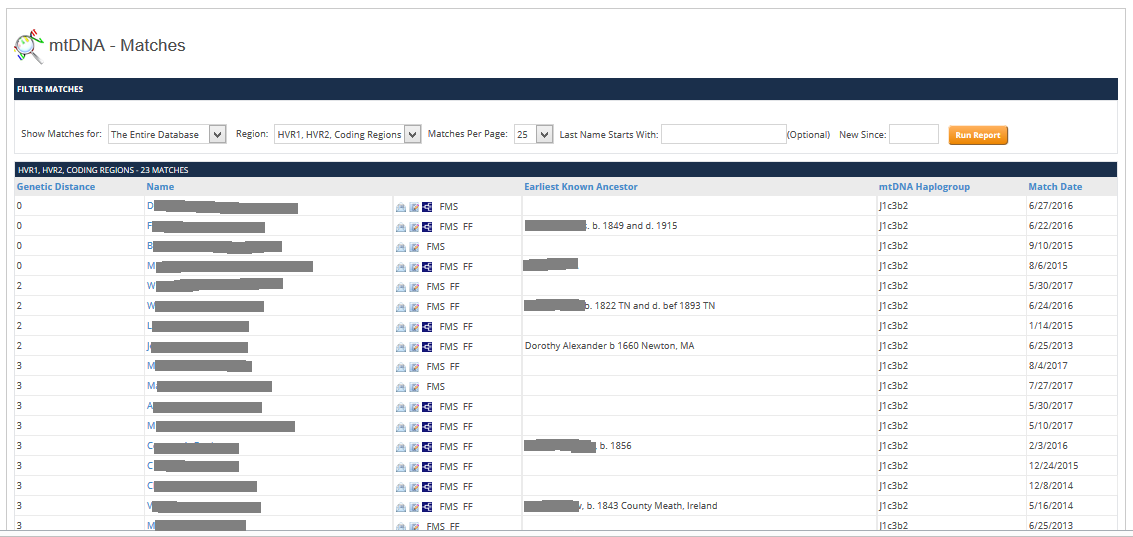
Task: Sort by Name column header
Action: click(x=160, y=186)
